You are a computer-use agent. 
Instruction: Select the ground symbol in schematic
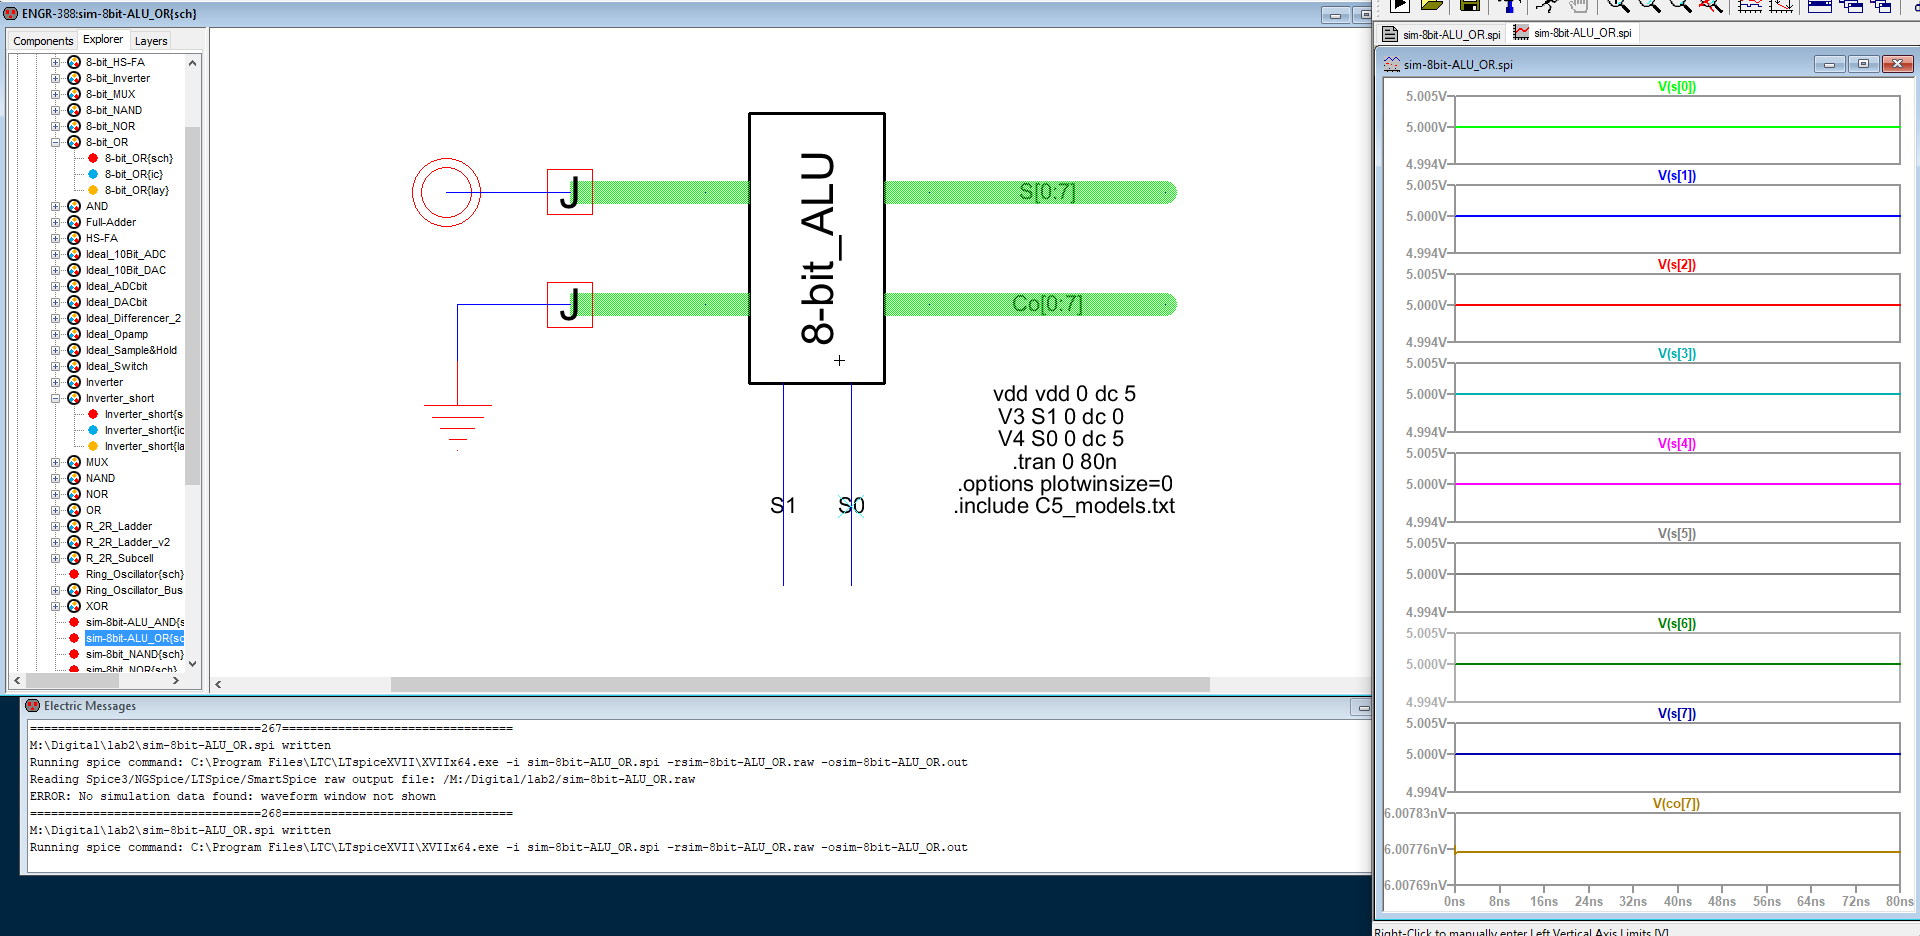click(x=458, y=425)
